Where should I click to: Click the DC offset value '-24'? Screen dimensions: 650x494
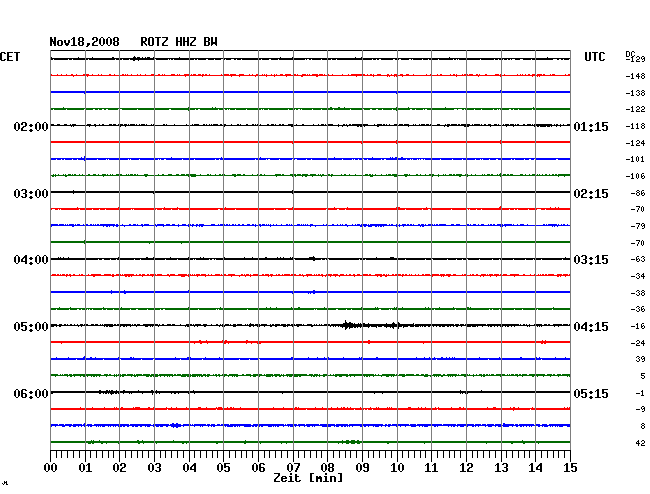(x=638, y=343)
